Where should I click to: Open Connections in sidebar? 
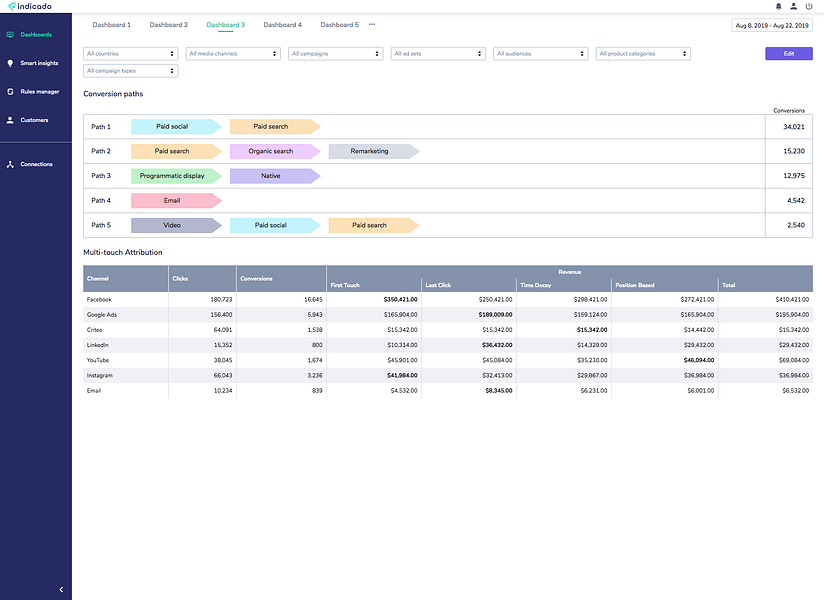(36, 164)
